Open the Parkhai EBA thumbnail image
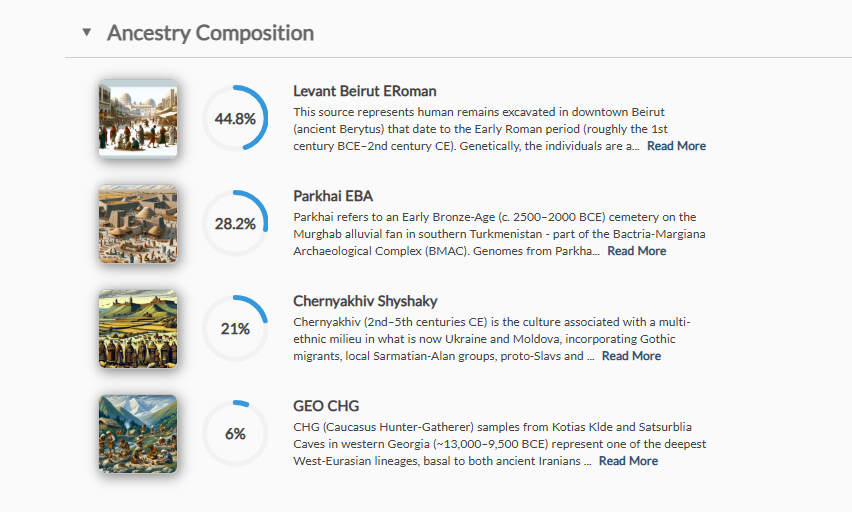Image resolution: width=852 pixels, height=512 pixels. [138, 223]
